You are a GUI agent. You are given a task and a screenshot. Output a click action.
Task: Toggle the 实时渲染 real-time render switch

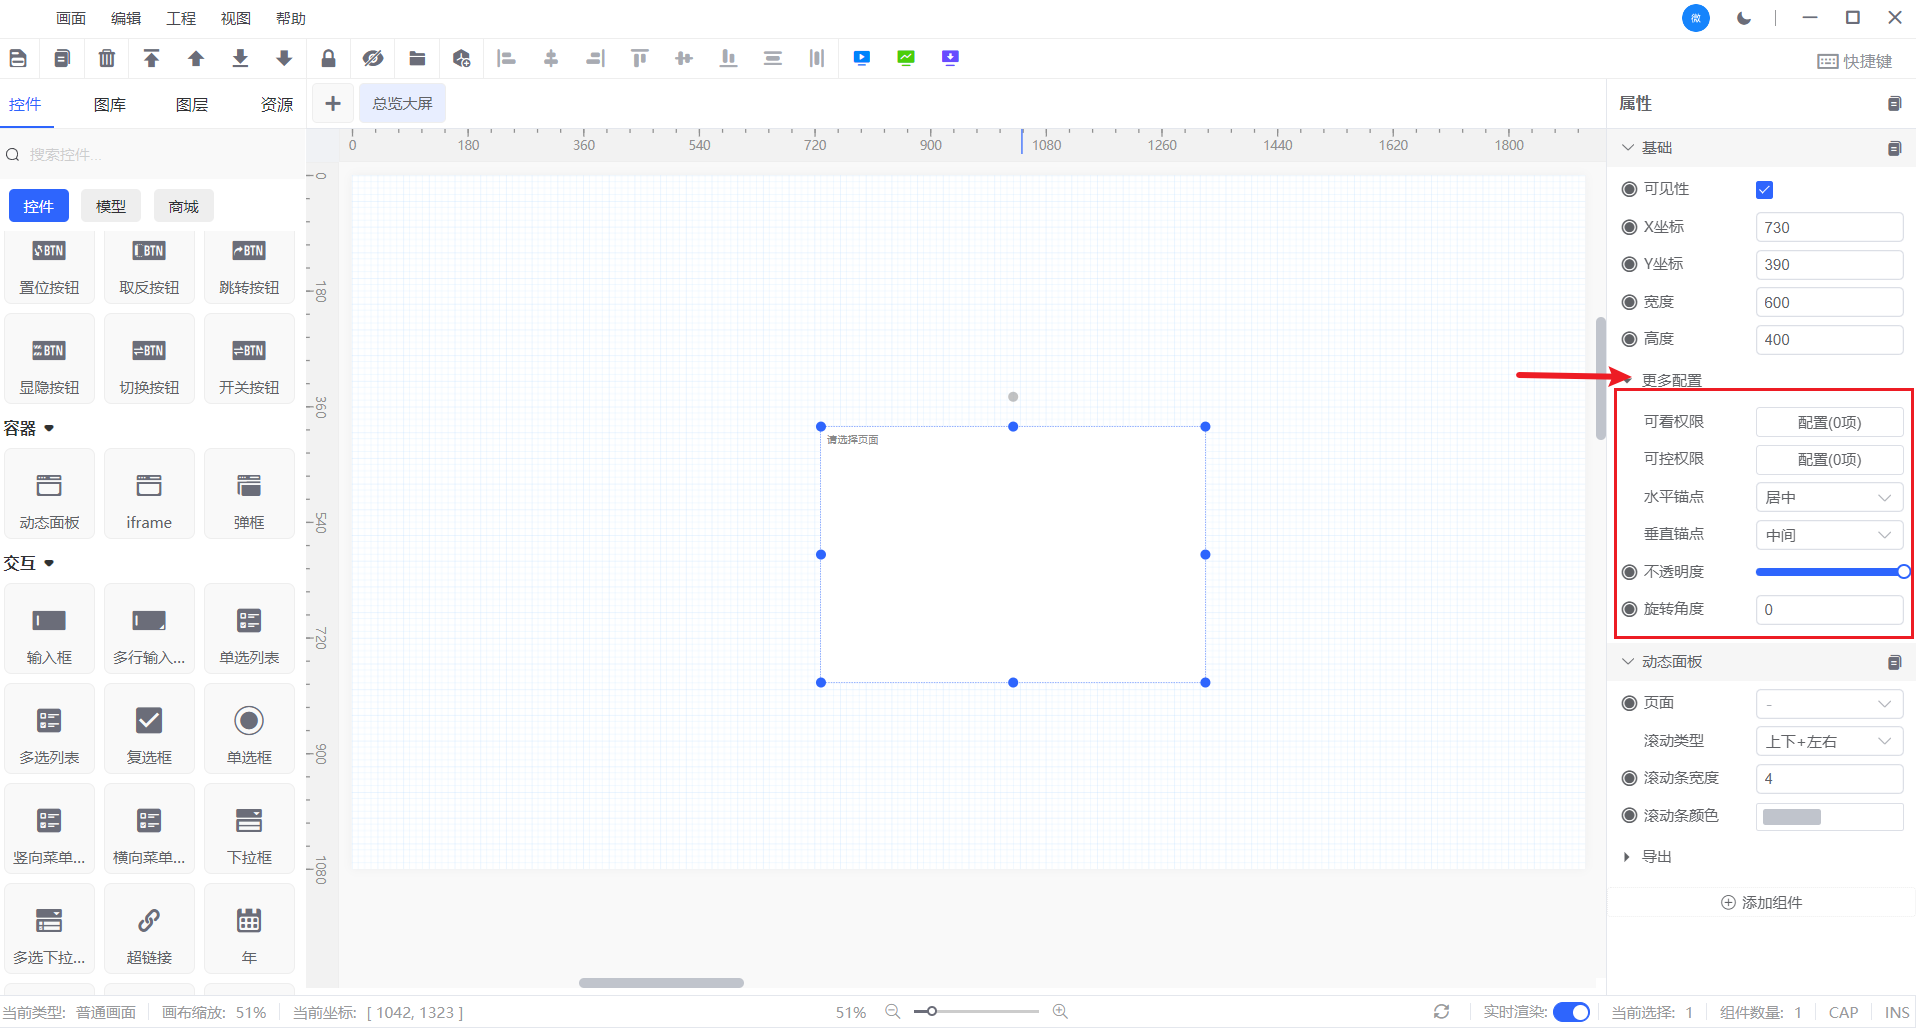(1571, 1012)
